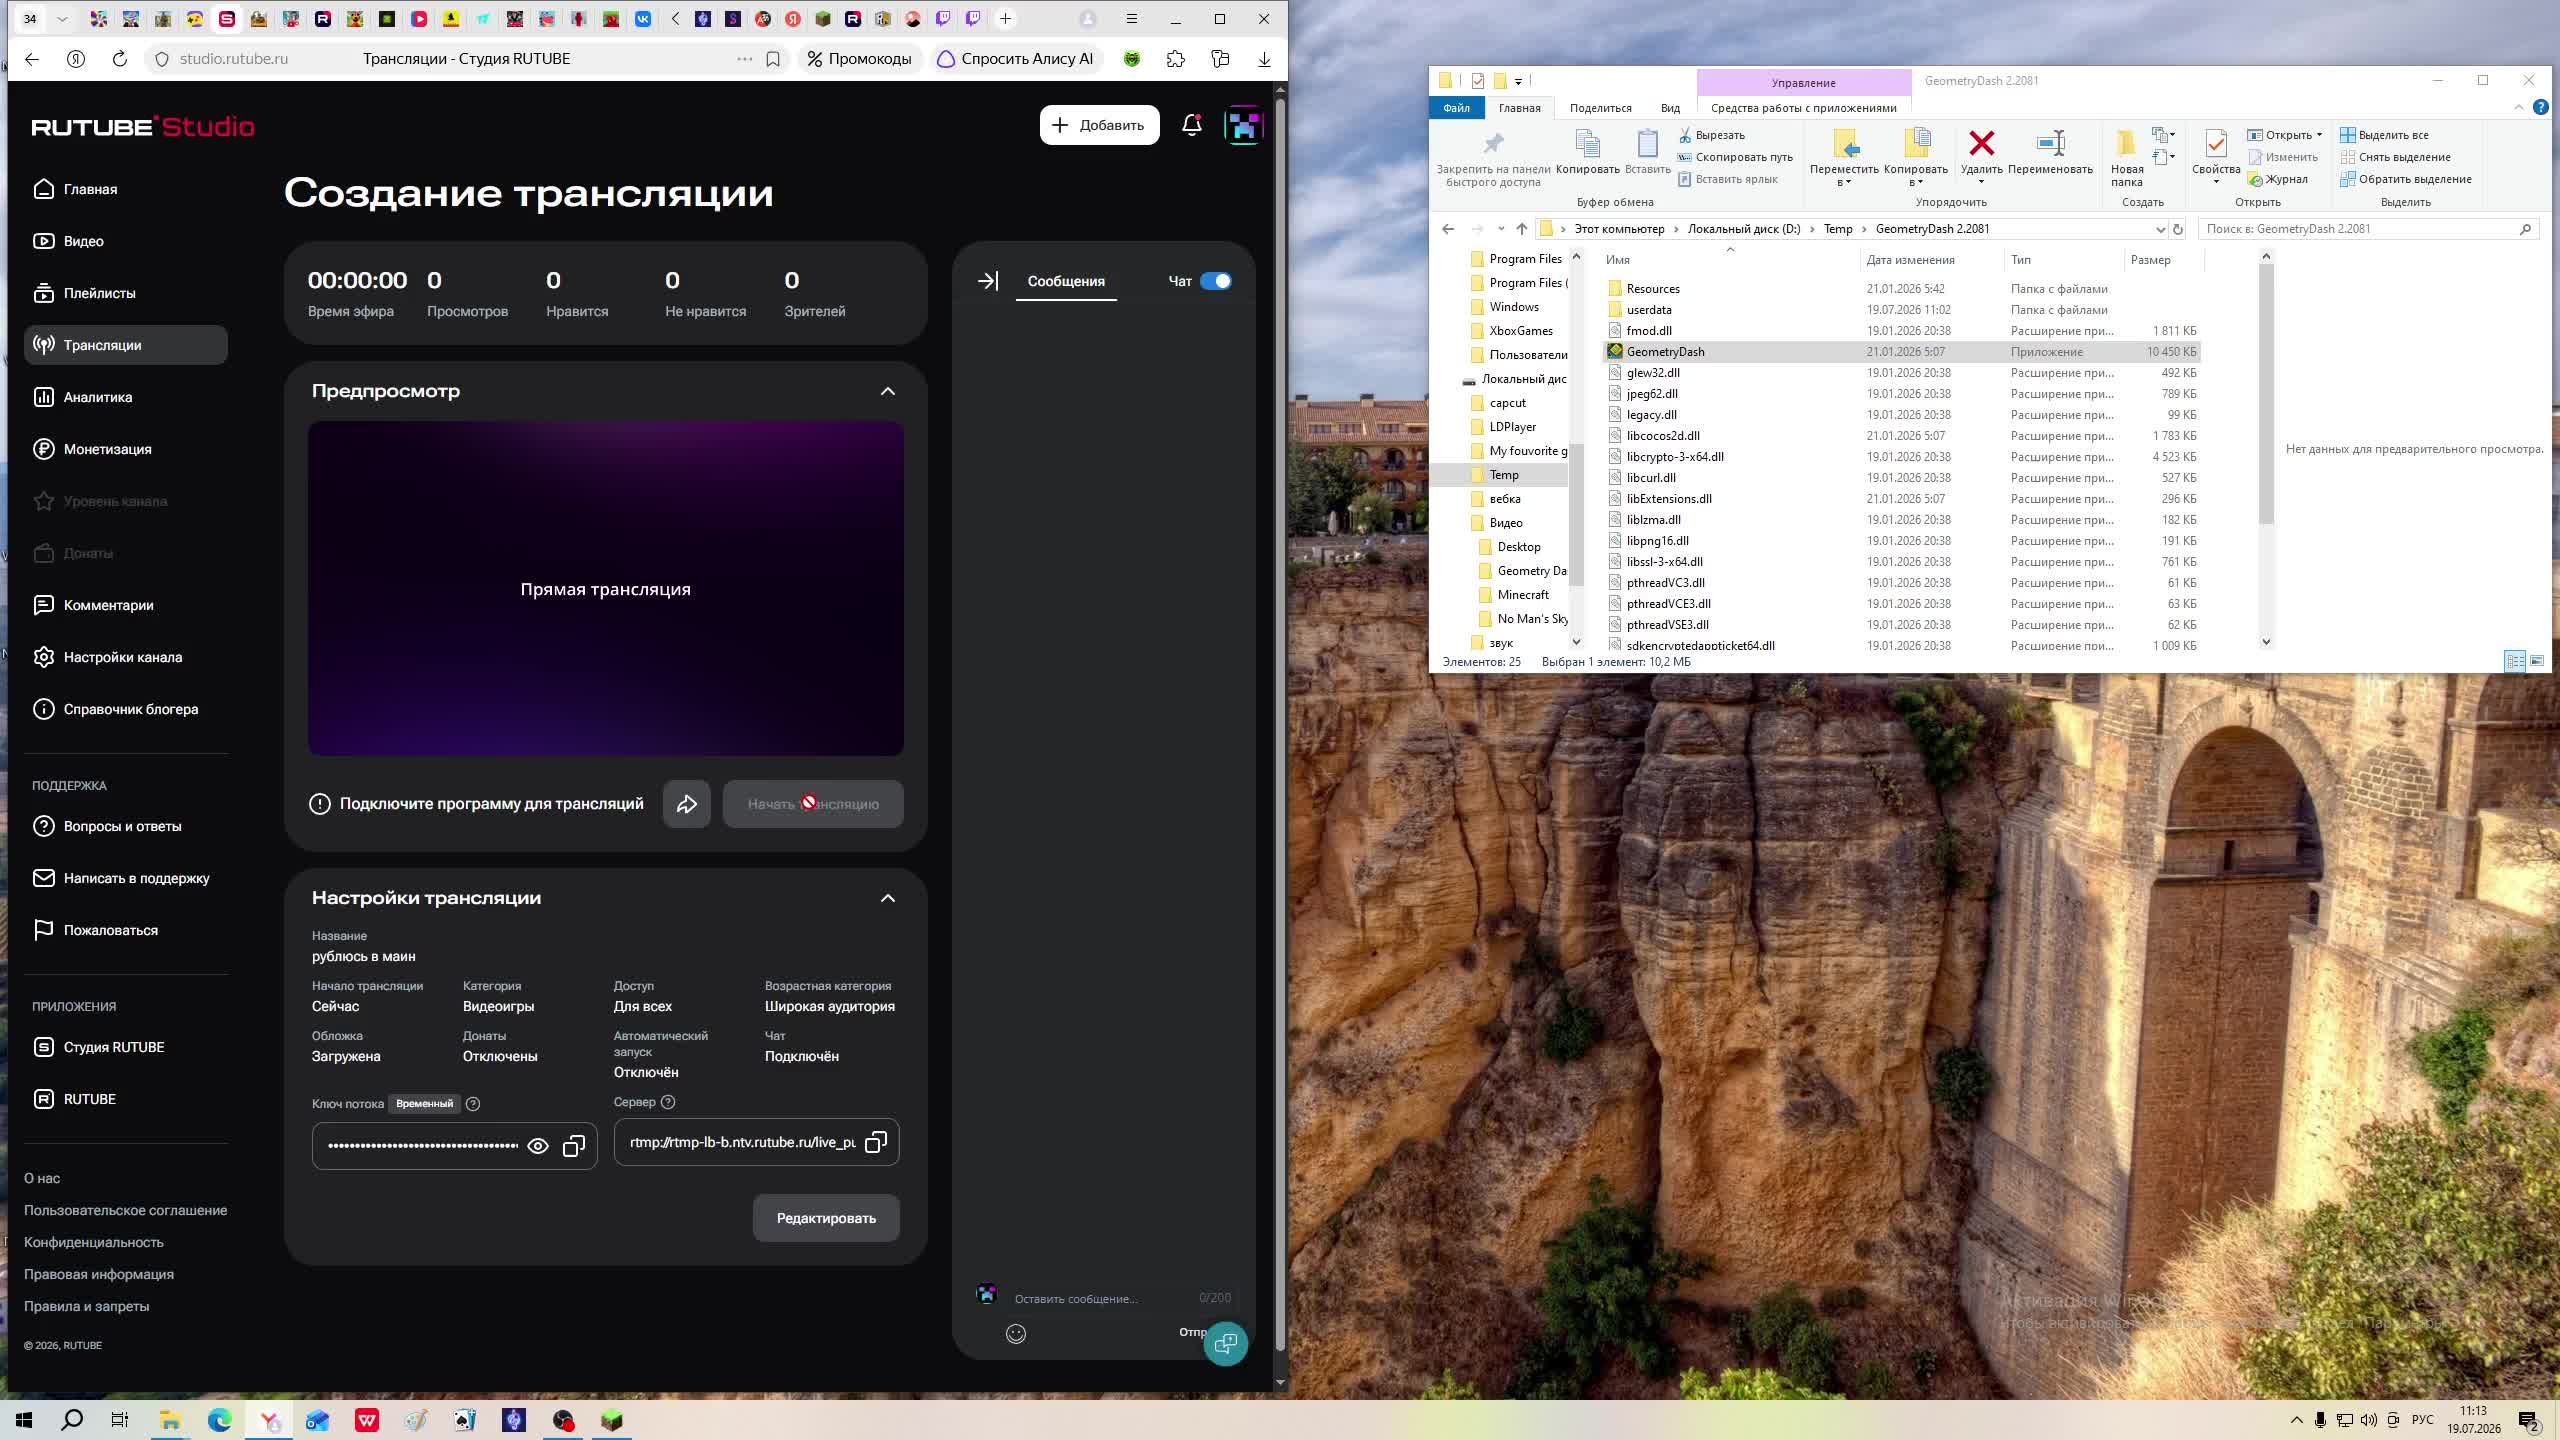Sort files by Дата изменения column
Viewport: 2560px width, 1440px height.
point(1910,260)
